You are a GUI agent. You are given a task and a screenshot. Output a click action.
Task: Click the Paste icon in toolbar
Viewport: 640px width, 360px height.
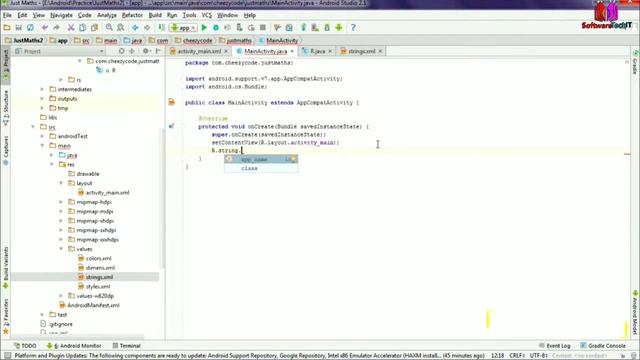[x=94, y=28]
